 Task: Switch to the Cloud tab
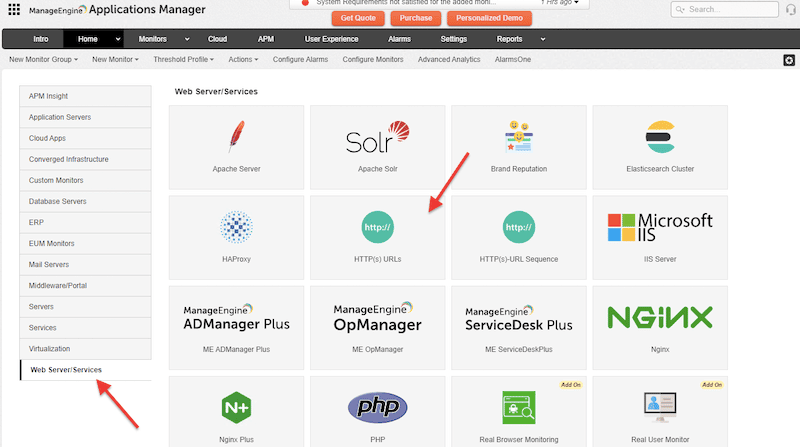[x=217, y=39]
